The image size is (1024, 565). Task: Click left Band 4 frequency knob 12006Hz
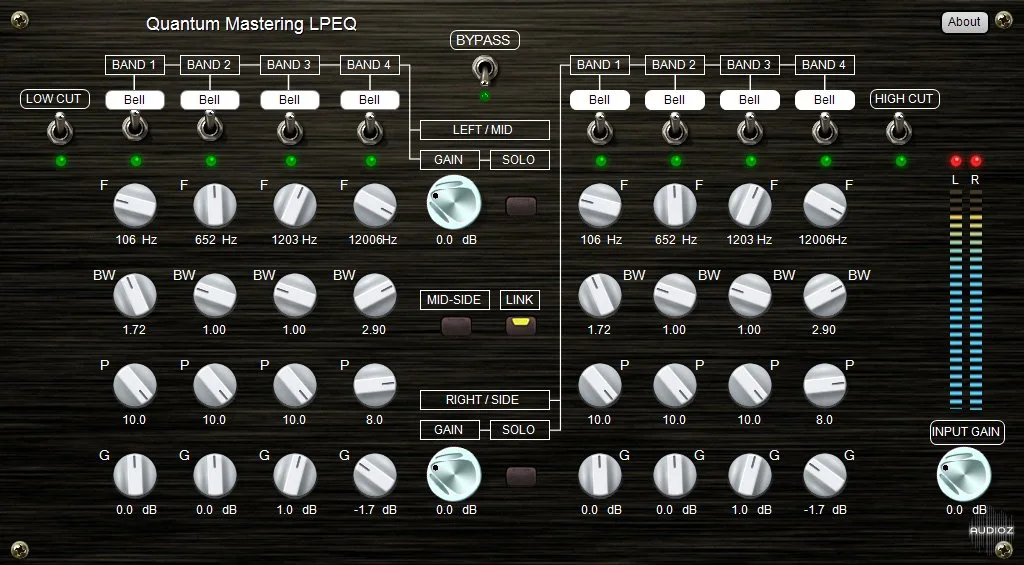[x=375, y=205]
